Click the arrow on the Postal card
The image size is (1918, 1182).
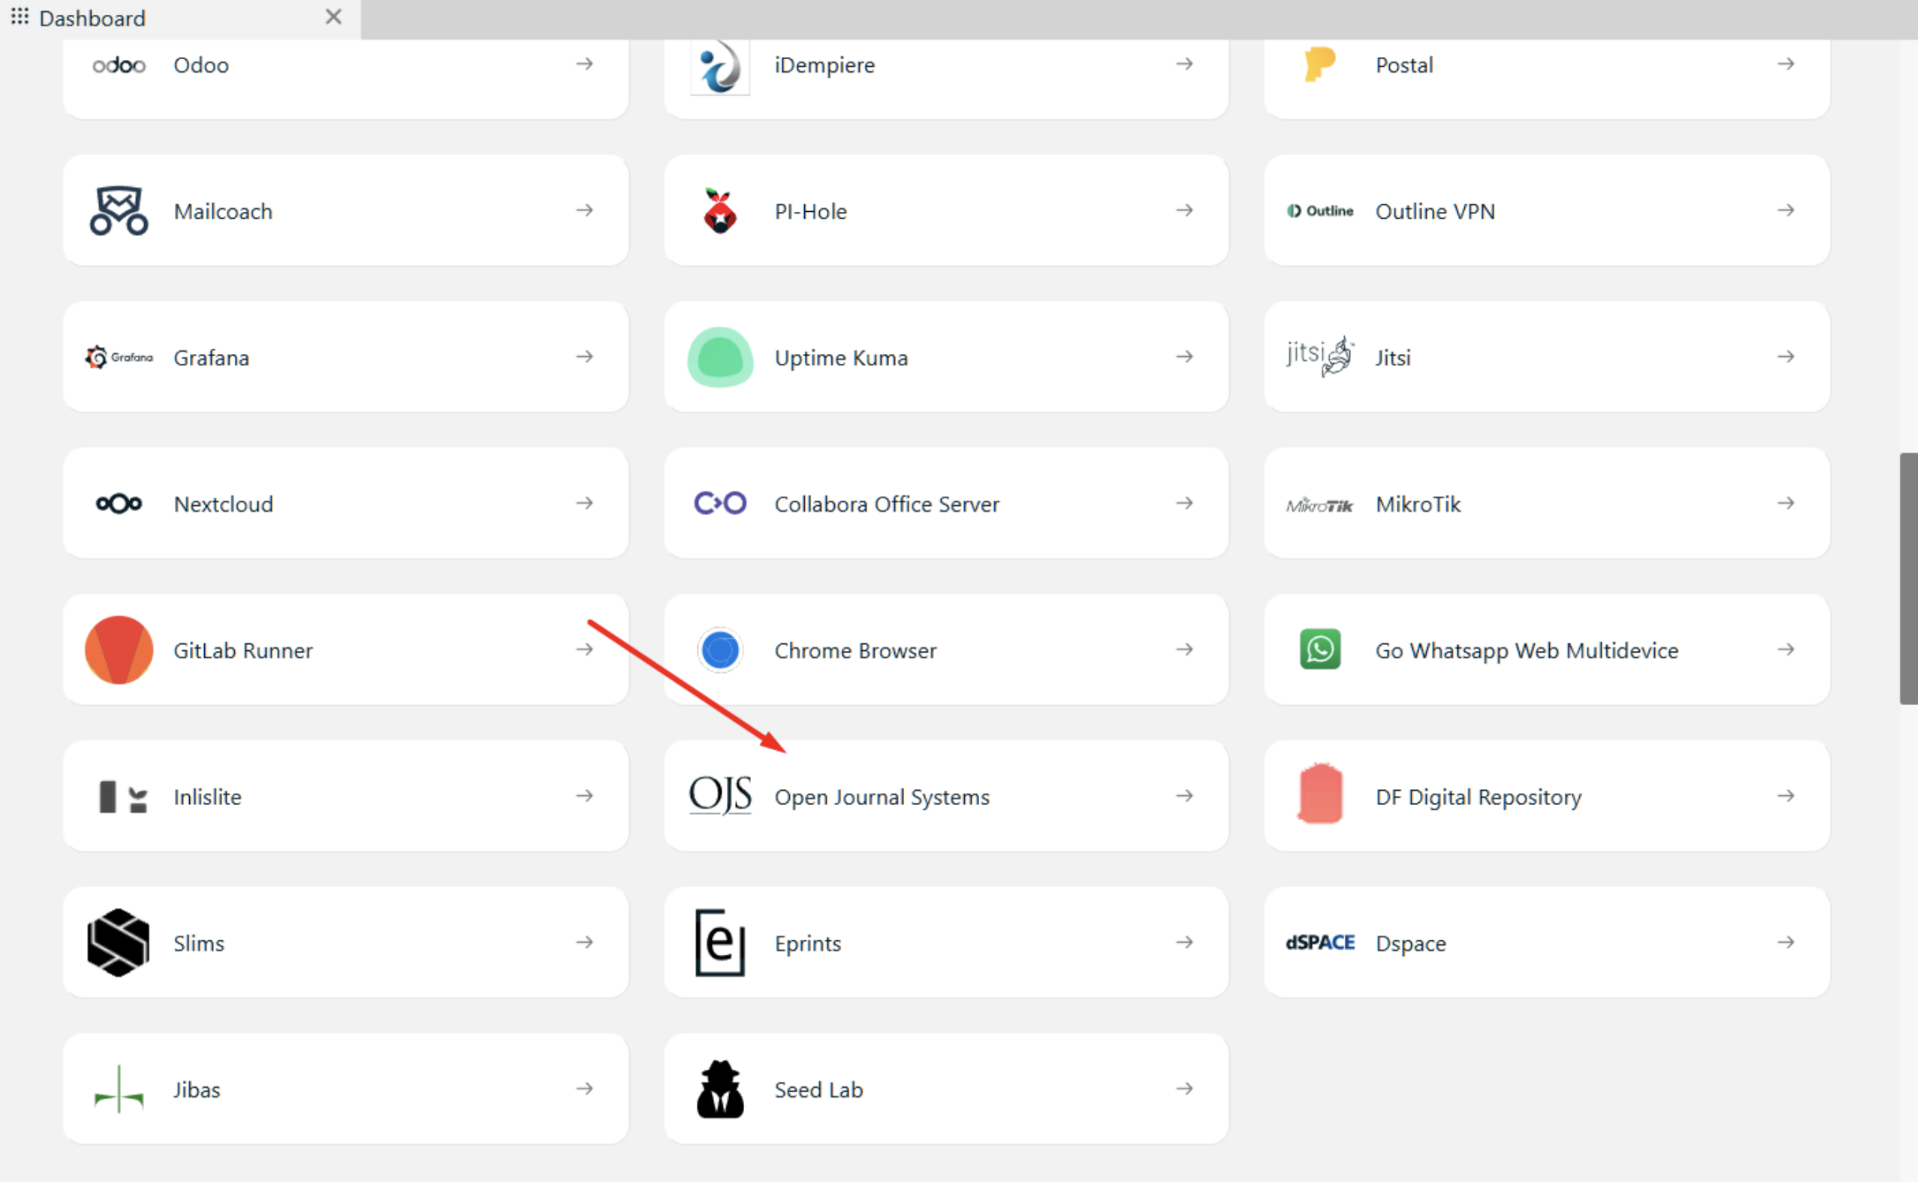tap(1786, 64)
